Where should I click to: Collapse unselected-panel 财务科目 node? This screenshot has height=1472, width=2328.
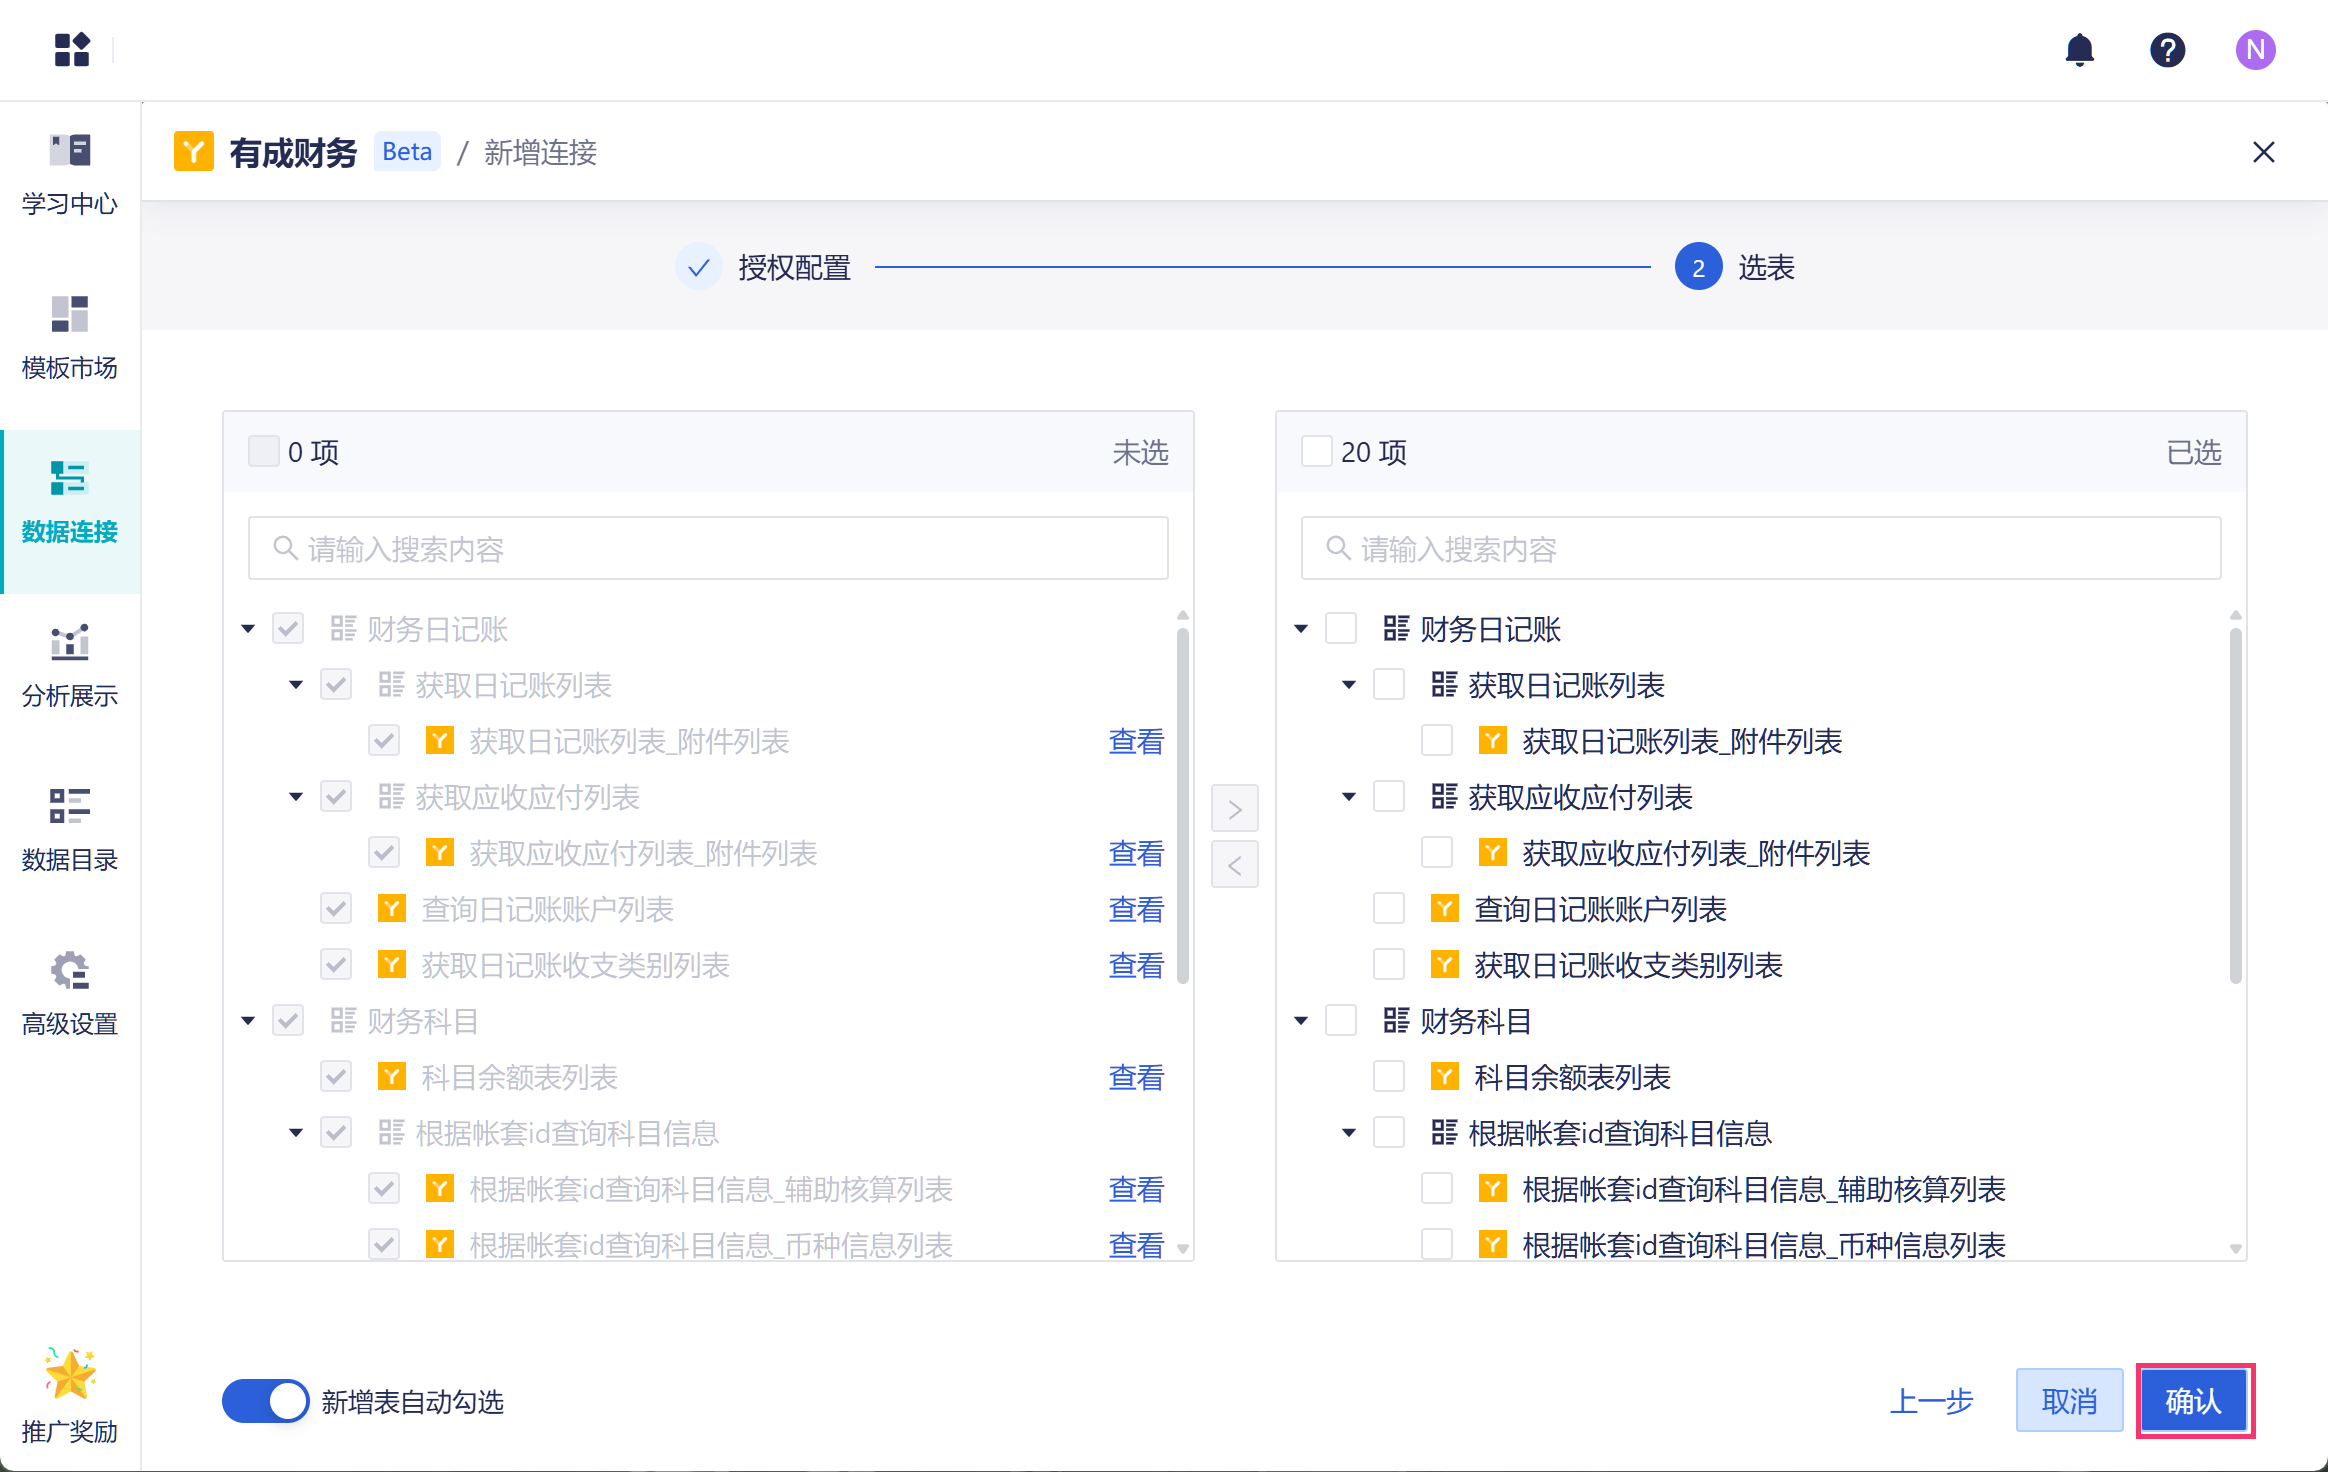pos(248,1021)
